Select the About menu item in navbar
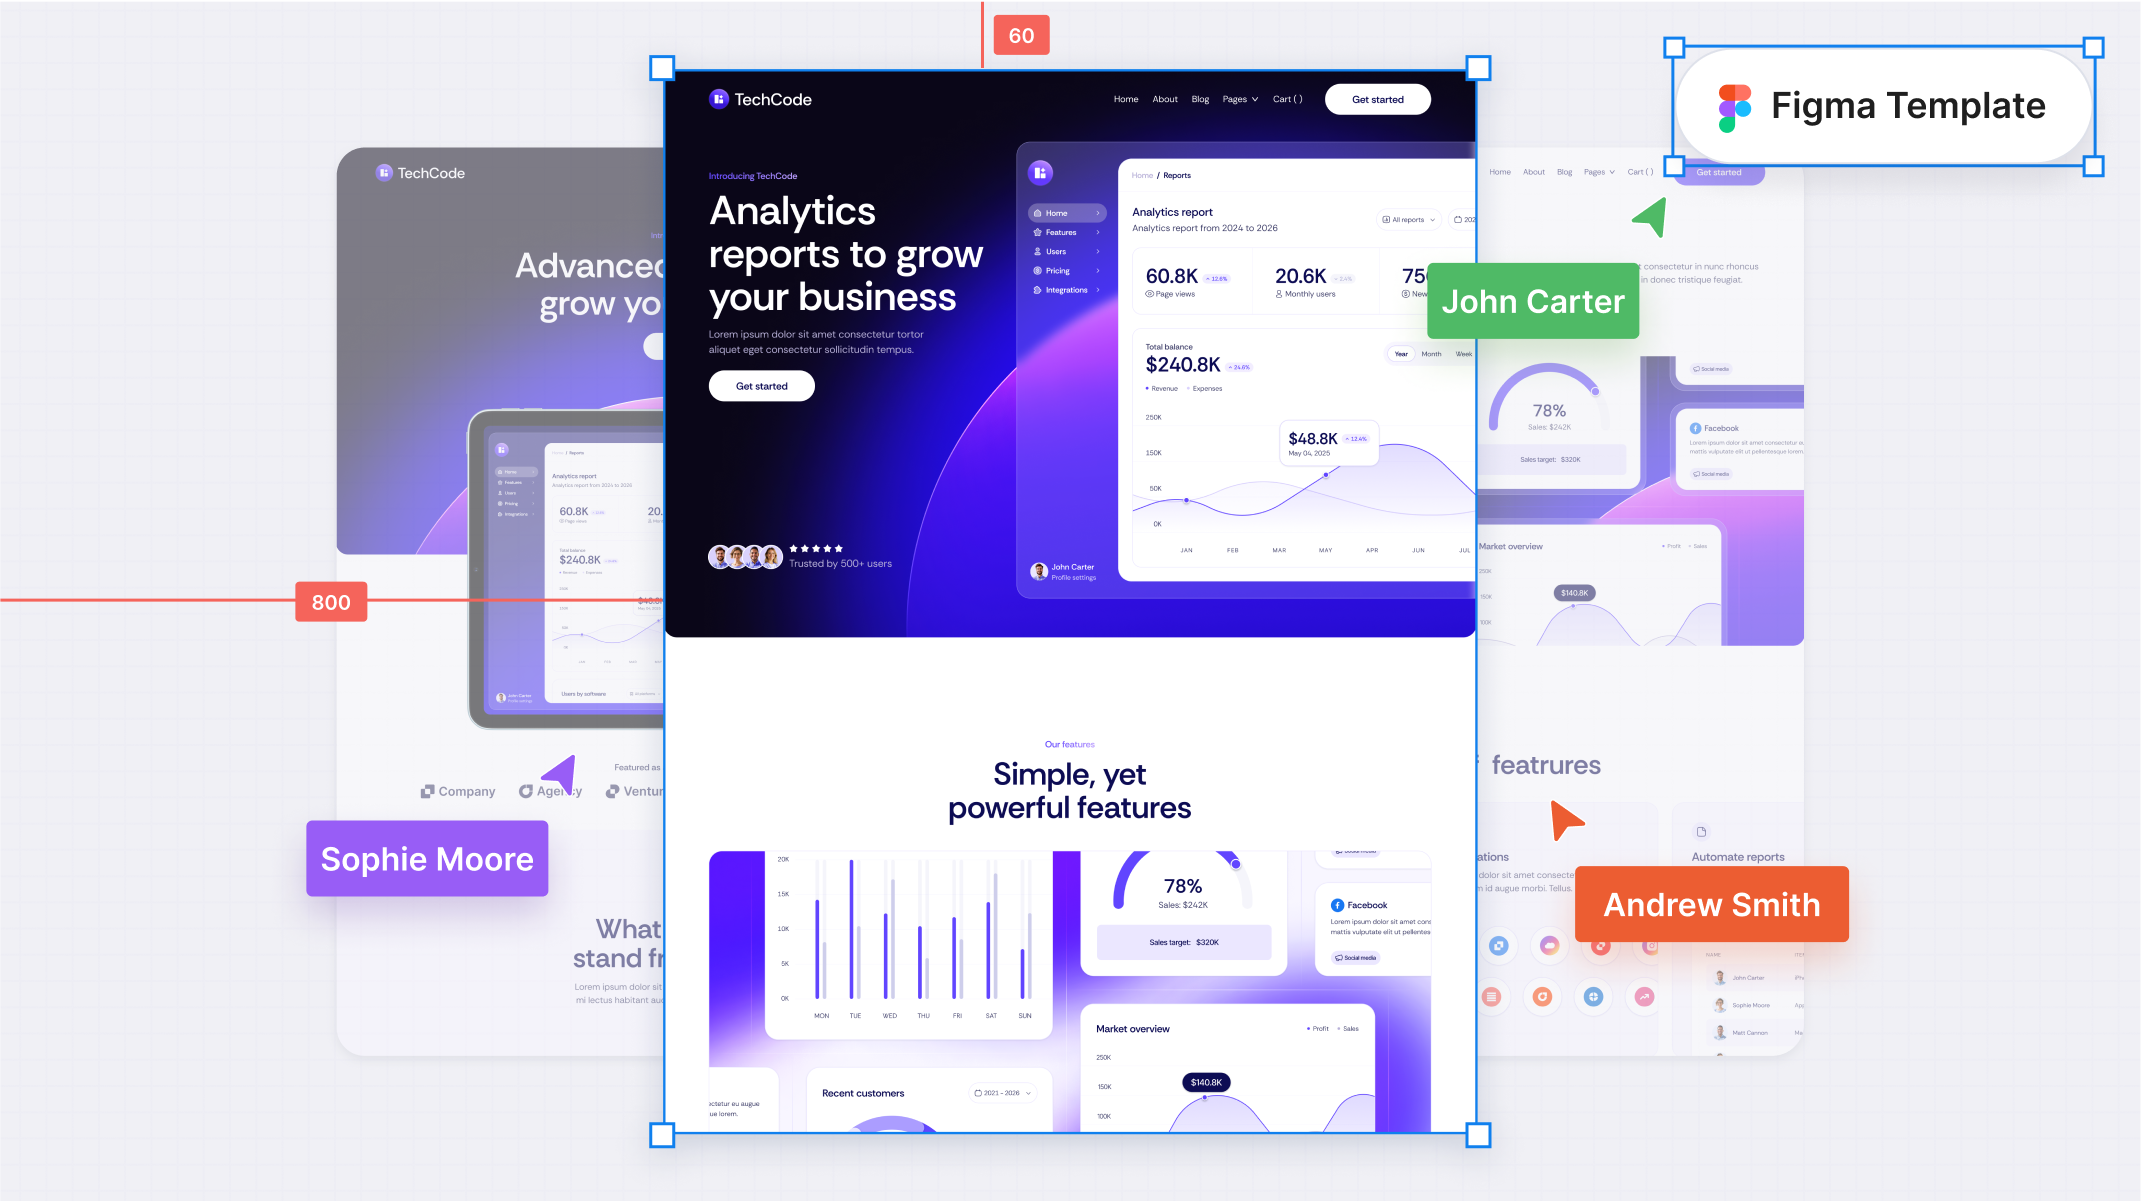Screen dimensions: 2141x1201 pos(1168,98)
